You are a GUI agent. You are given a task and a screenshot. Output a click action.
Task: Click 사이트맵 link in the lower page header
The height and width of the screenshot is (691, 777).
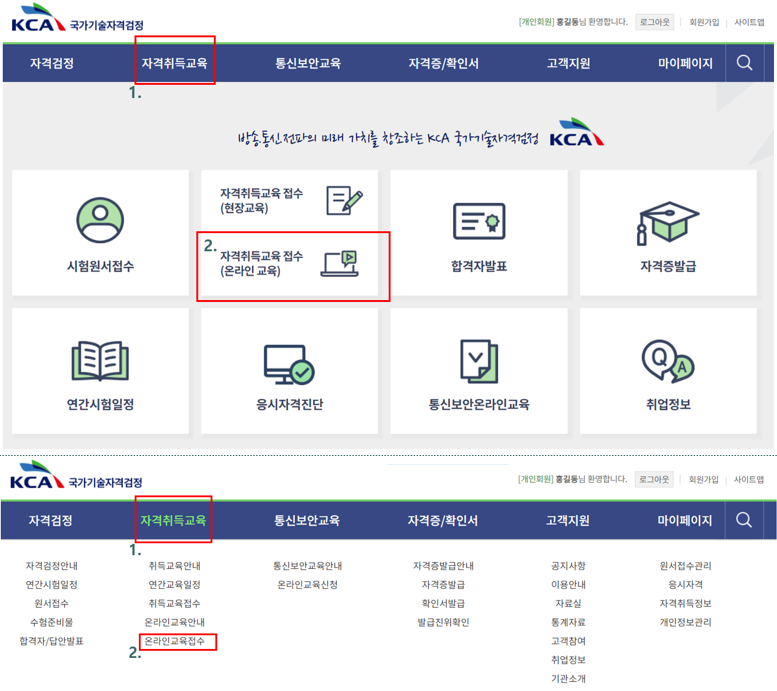point(749,479)
